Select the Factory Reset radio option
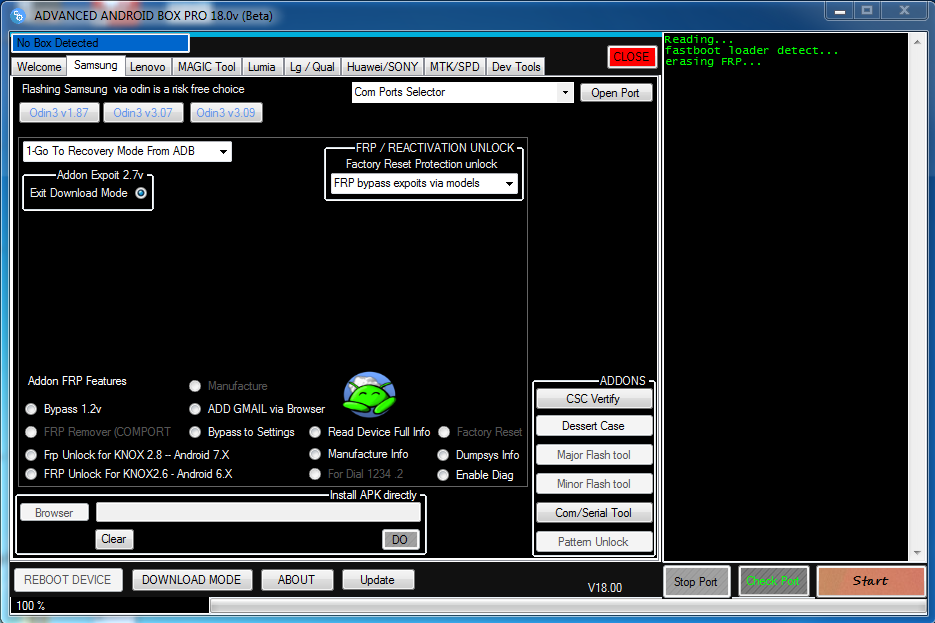The image size is (935, 623). point(444,432)
